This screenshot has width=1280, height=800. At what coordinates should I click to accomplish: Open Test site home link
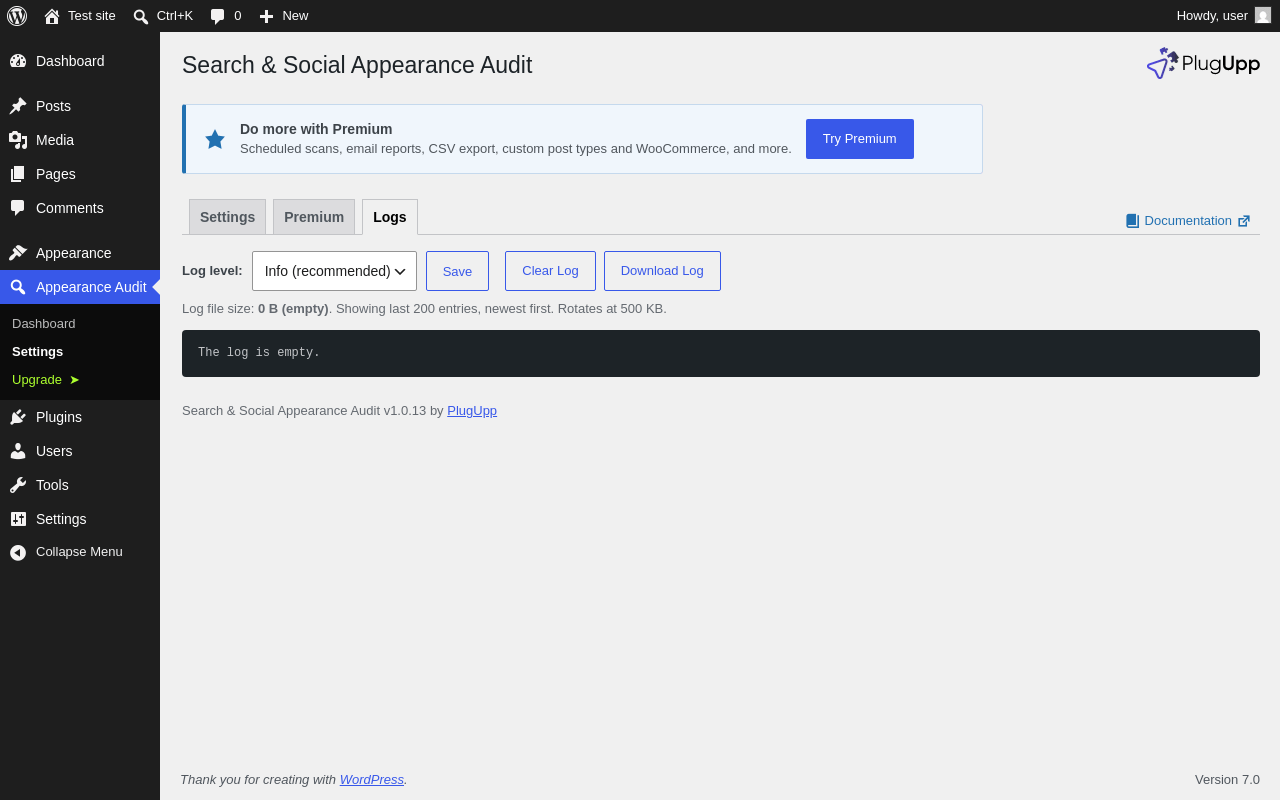tap(80, 16)
